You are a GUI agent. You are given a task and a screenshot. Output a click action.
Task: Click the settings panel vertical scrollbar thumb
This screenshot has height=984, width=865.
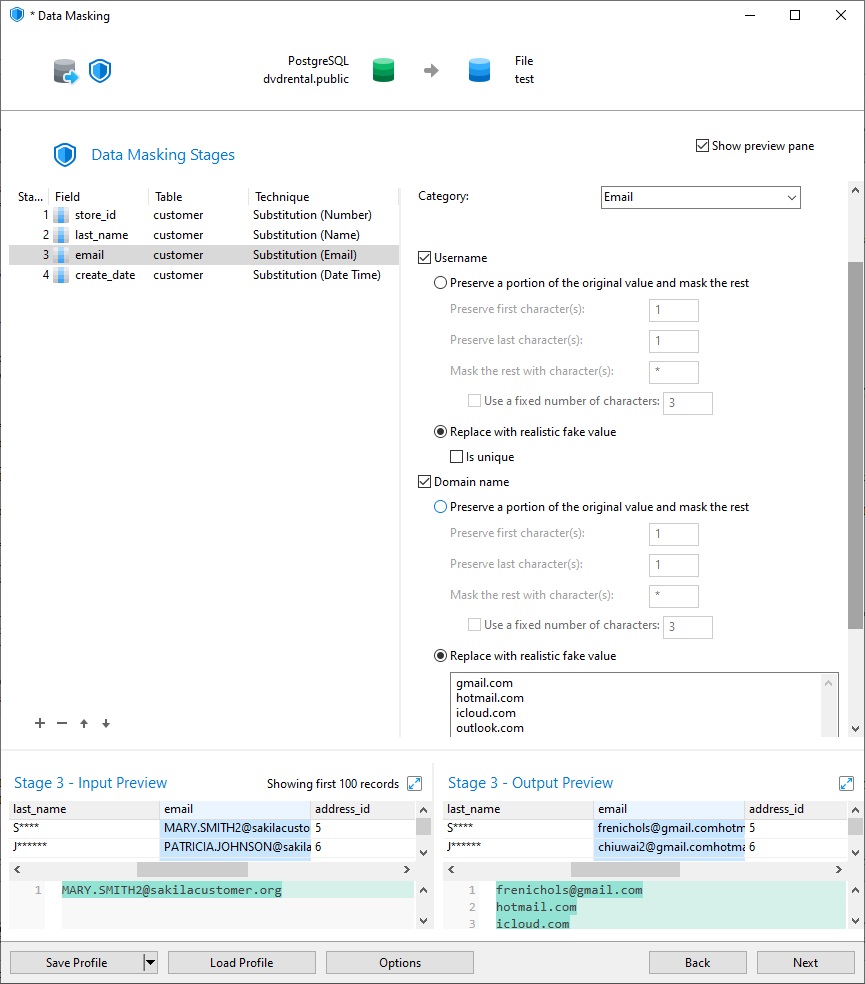coord(855,446)
